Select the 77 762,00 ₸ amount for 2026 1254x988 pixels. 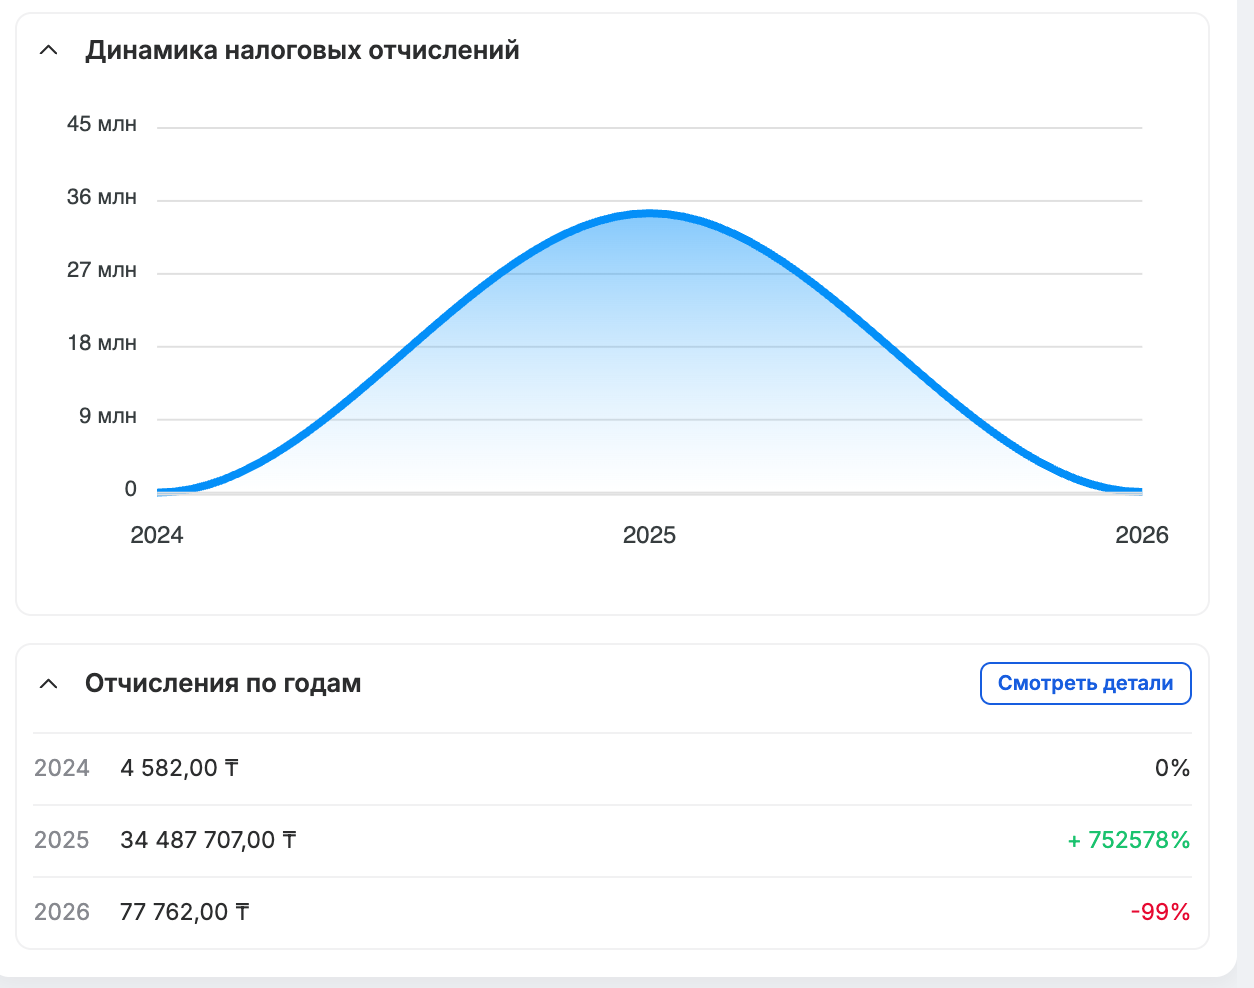(184, 912)
